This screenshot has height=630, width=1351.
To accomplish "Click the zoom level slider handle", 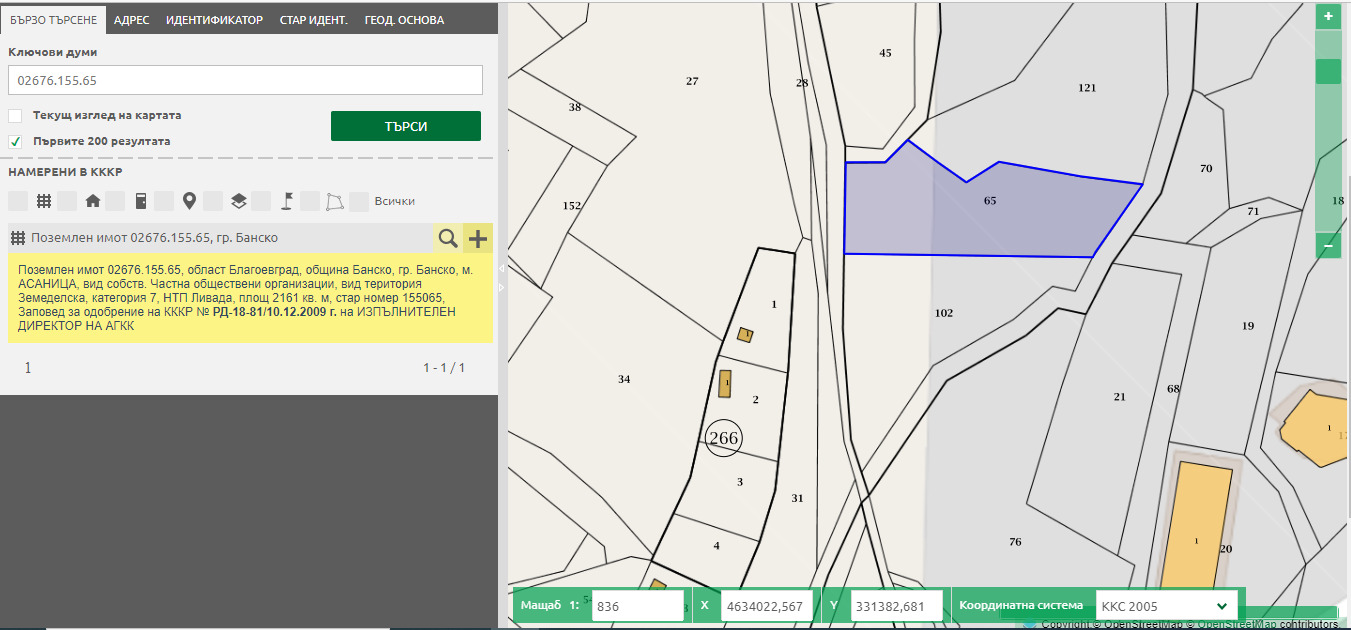I will 1328,71.
